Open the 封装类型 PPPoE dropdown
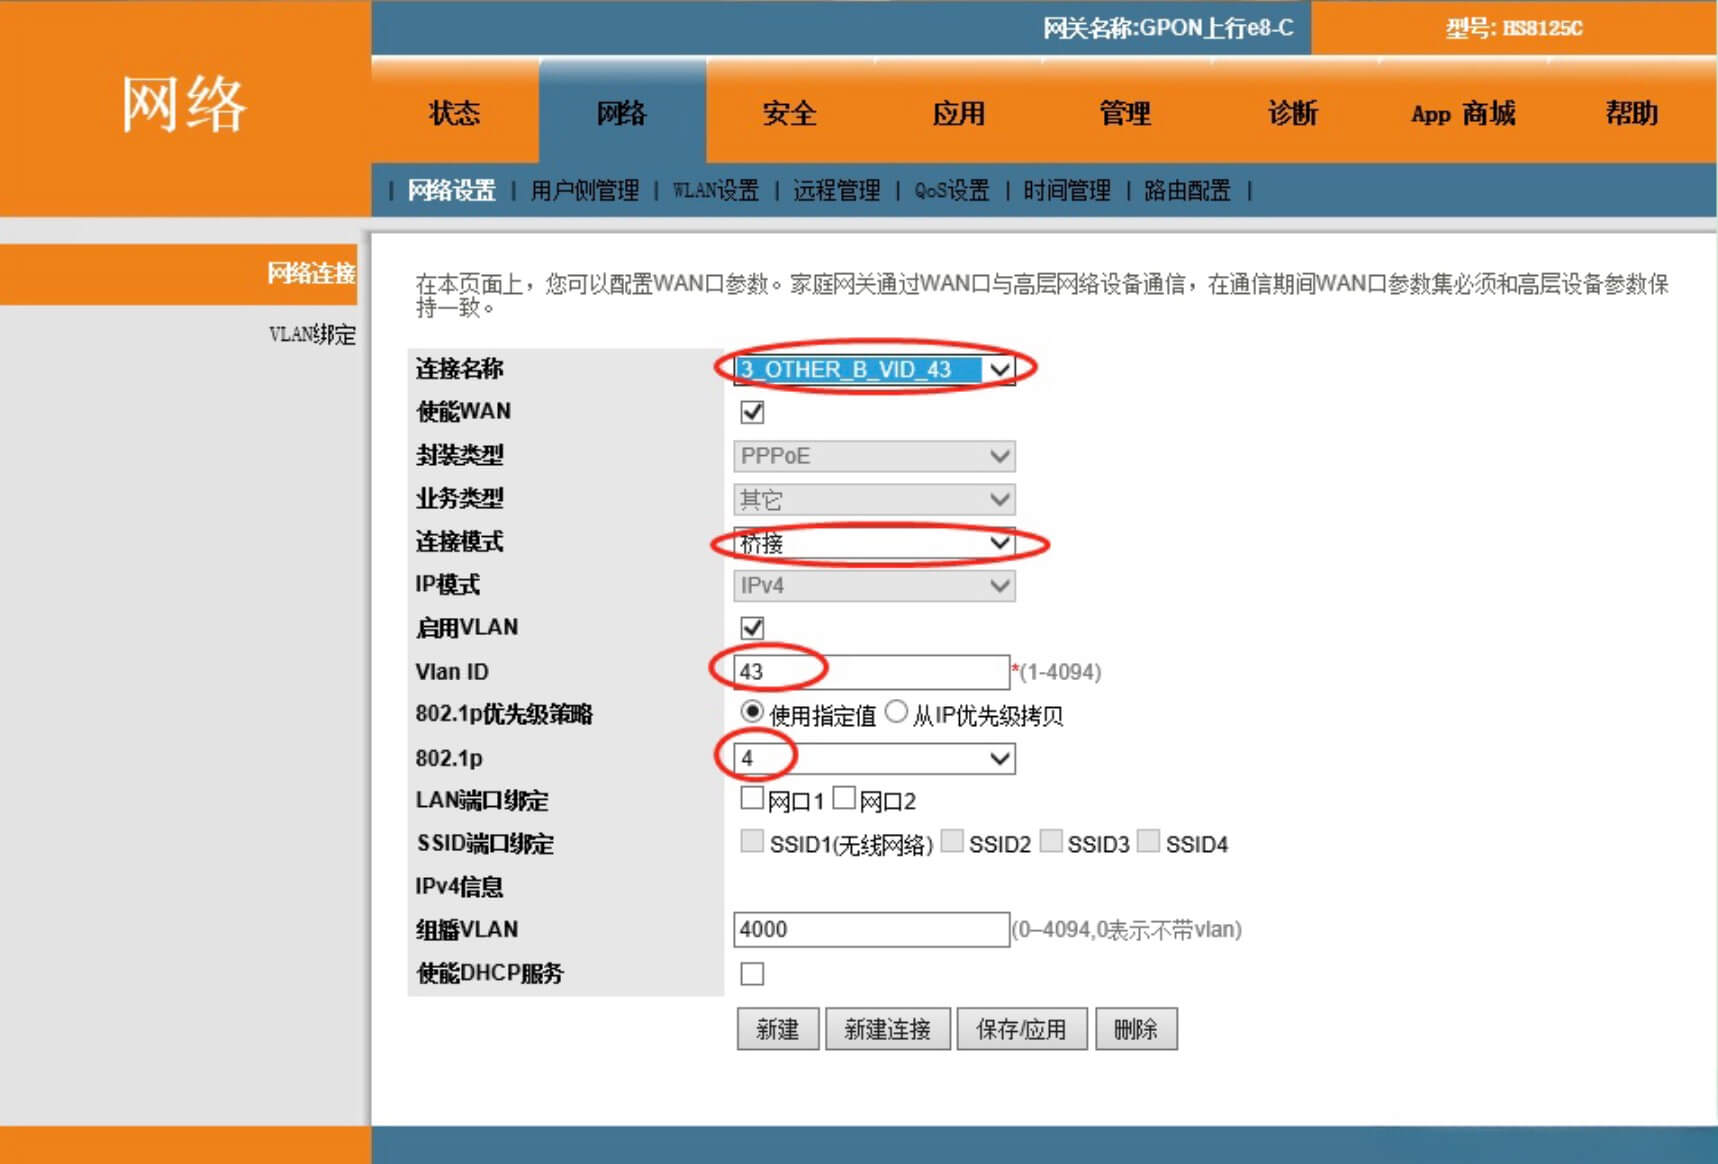This screenshot has height=1164, width=1718. click(999, 456)
